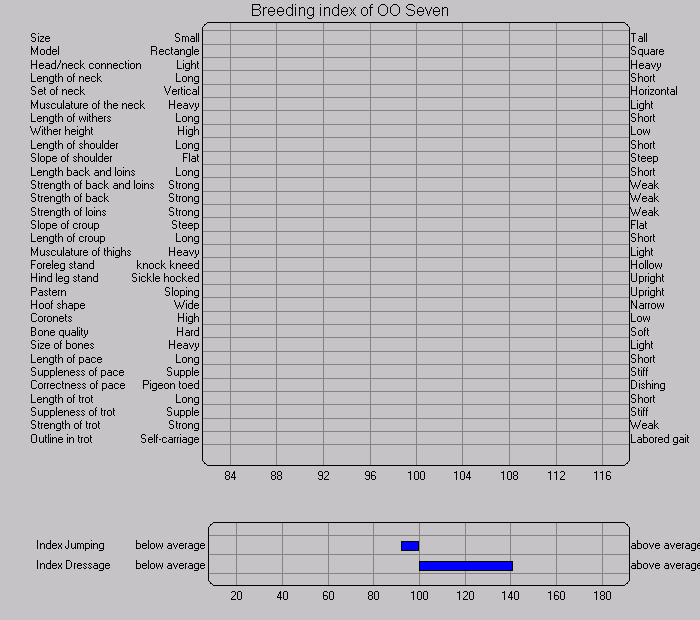This screenshot has height=620, width=700.
Task: Click the 'Index Dressage' label
Action: click(73, 566)
